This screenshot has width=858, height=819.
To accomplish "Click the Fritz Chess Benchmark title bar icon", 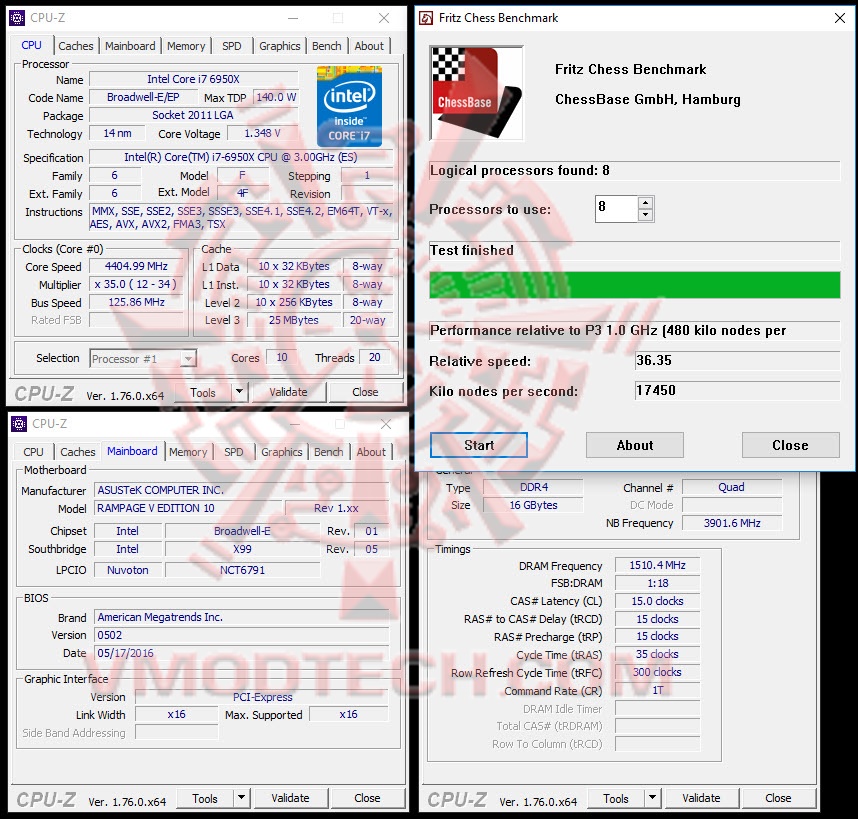I will pos(426,18).
